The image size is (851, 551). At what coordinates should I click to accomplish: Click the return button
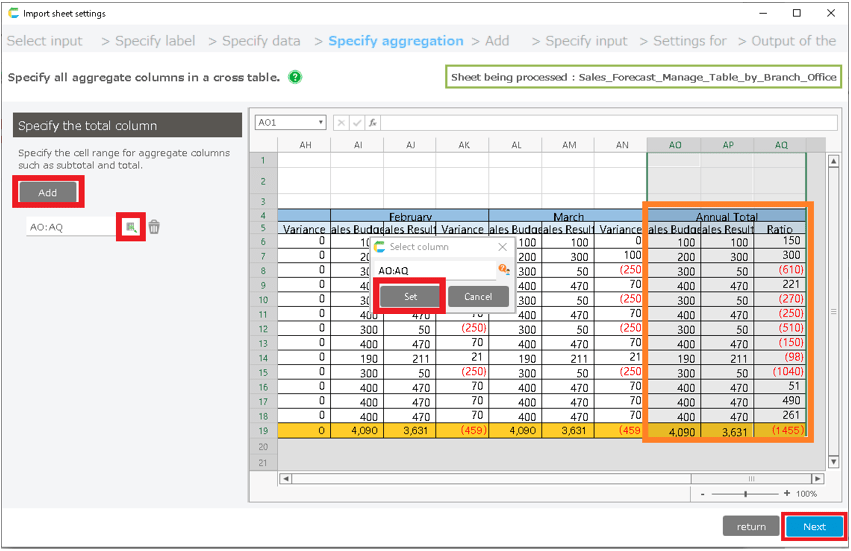coord(751,527)
